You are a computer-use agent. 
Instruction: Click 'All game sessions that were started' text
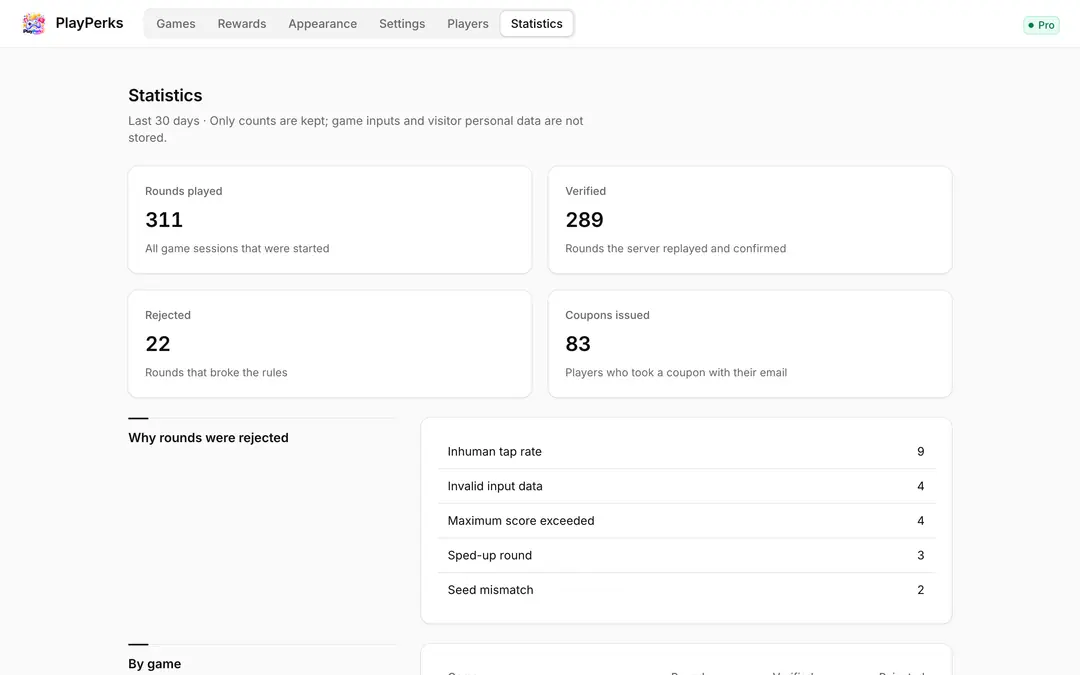(x=237, y=249)
